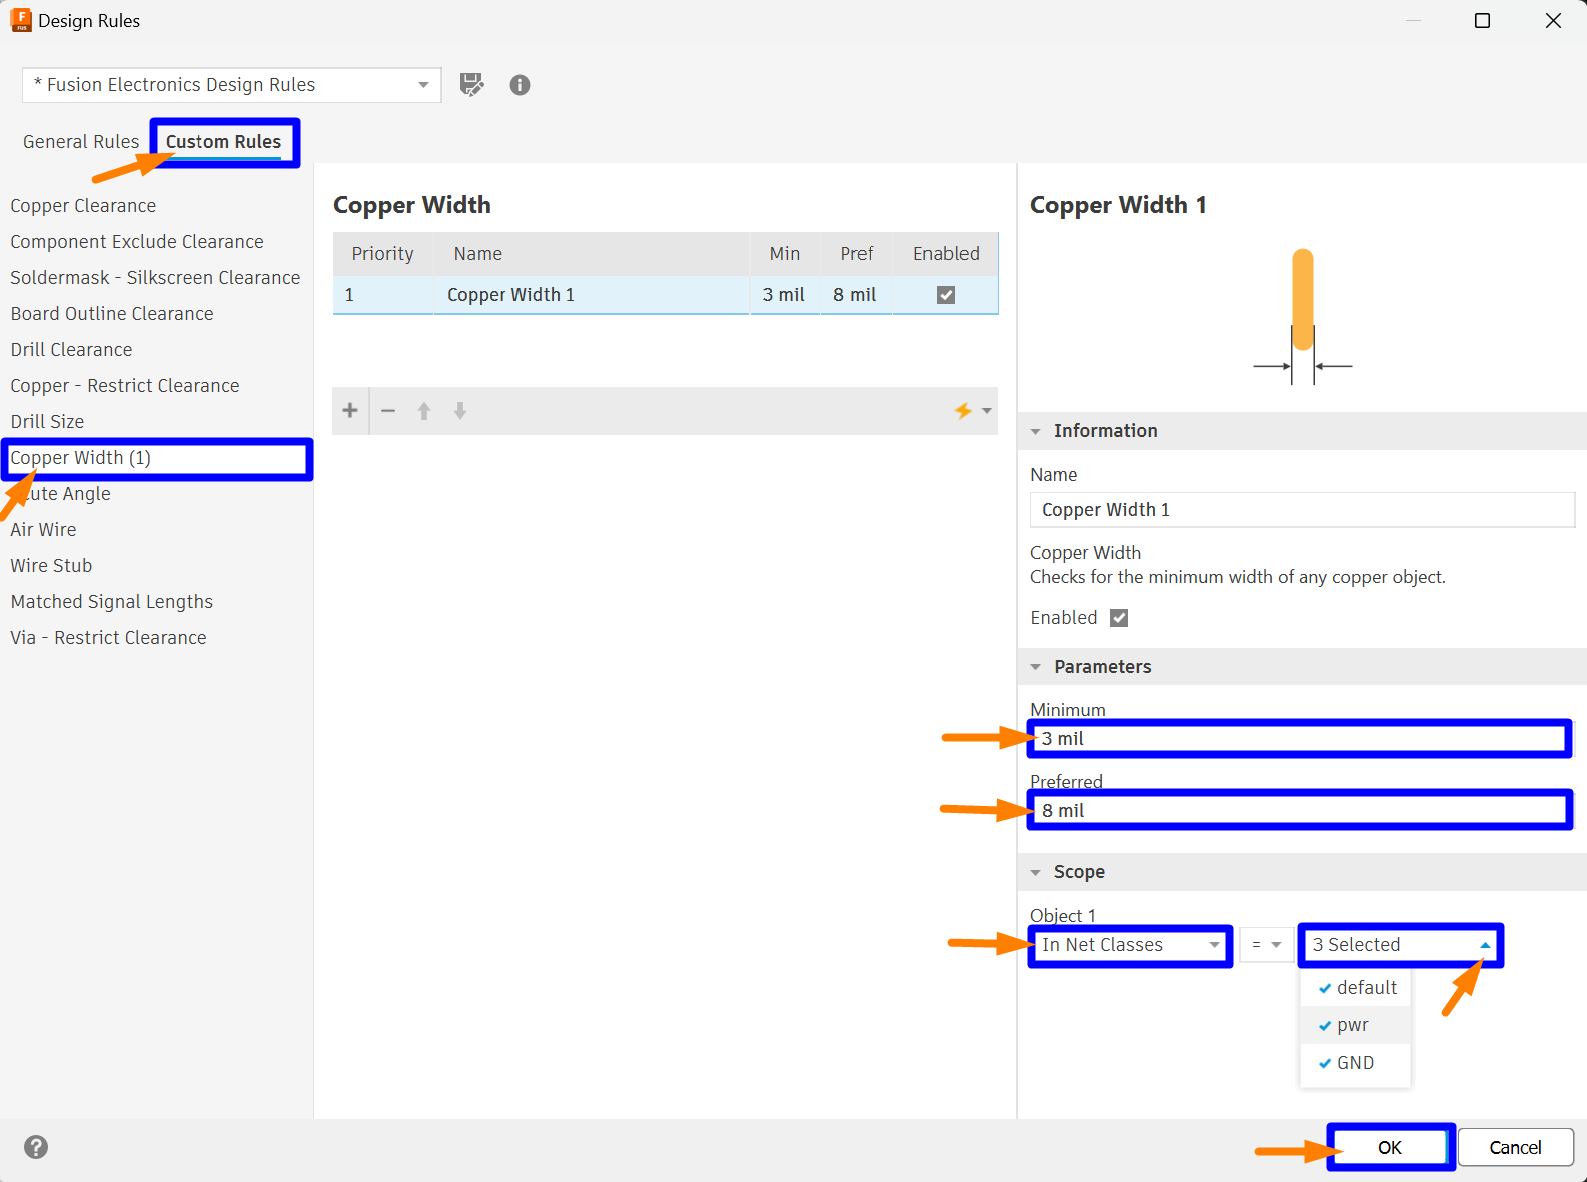Open the lightning bolt quick actions menu
Image resolution: width=1587 pixels, height=1182 pixels.
[x=972, y=410]
